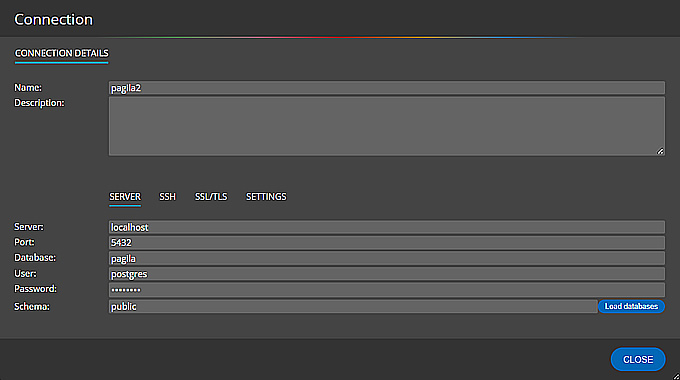This screenshot has width=680, height=380.
Task: Focus the User field with postgres
Action: (387, 274)
